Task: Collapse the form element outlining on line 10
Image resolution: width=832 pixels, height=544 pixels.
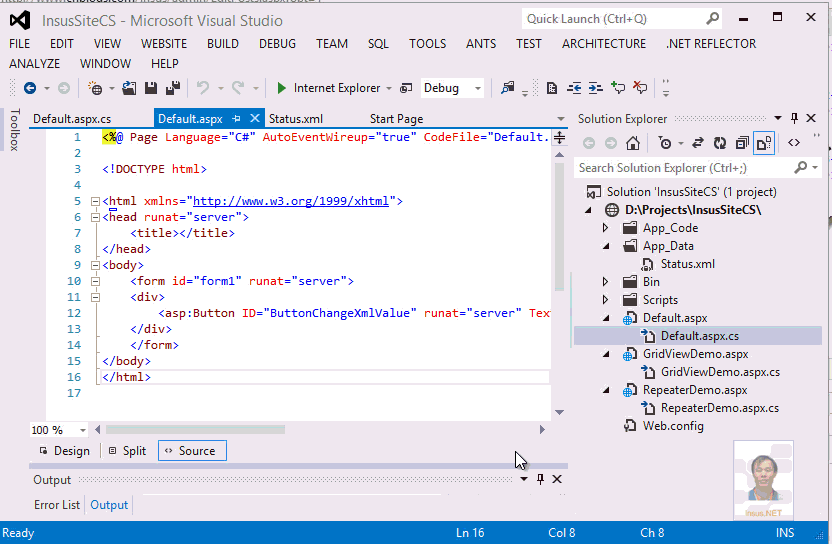Action: point(96,281)
